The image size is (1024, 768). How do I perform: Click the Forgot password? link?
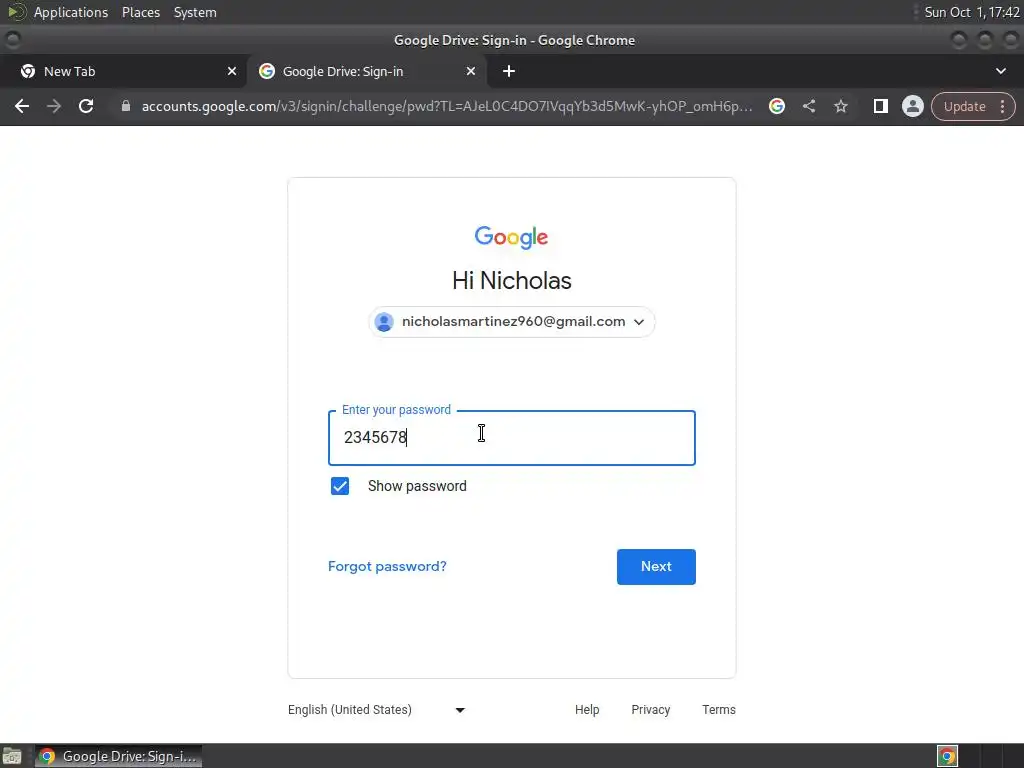point(387,566)
